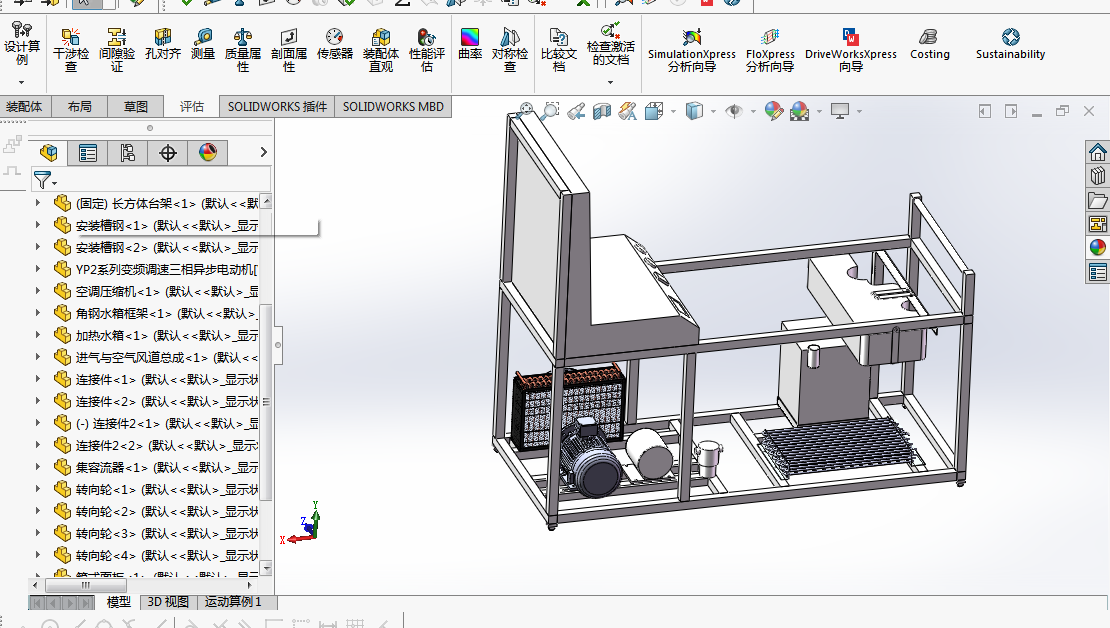Open the 对称检查 symmetry check tool

(x=510, y=50)
